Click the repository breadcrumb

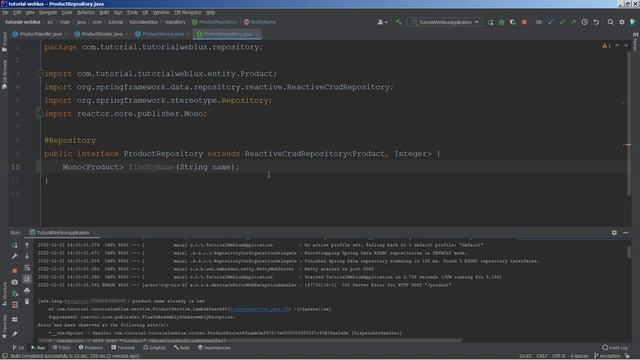point(175,22)
